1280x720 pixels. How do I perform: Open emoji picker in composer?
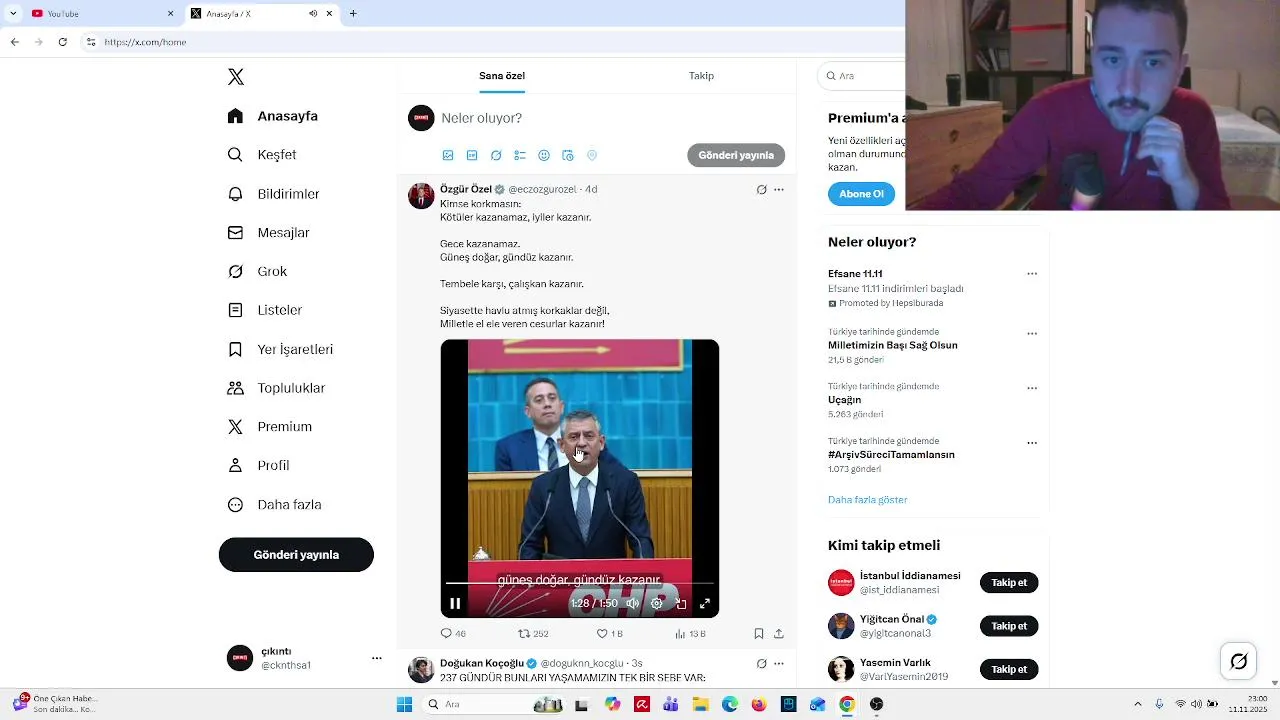pyautogui.click(x=544, y=156)
